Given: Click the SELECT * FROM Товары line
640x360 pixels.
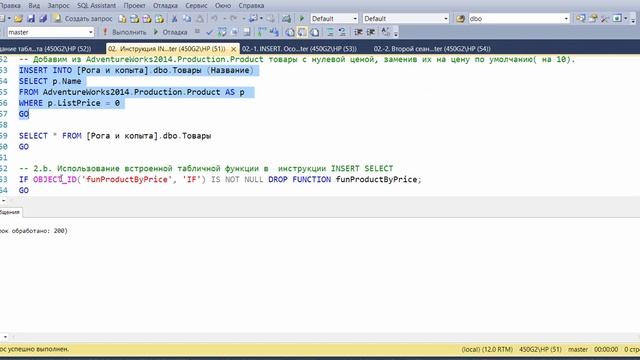Looking at the screenshot, I should 115,136.
